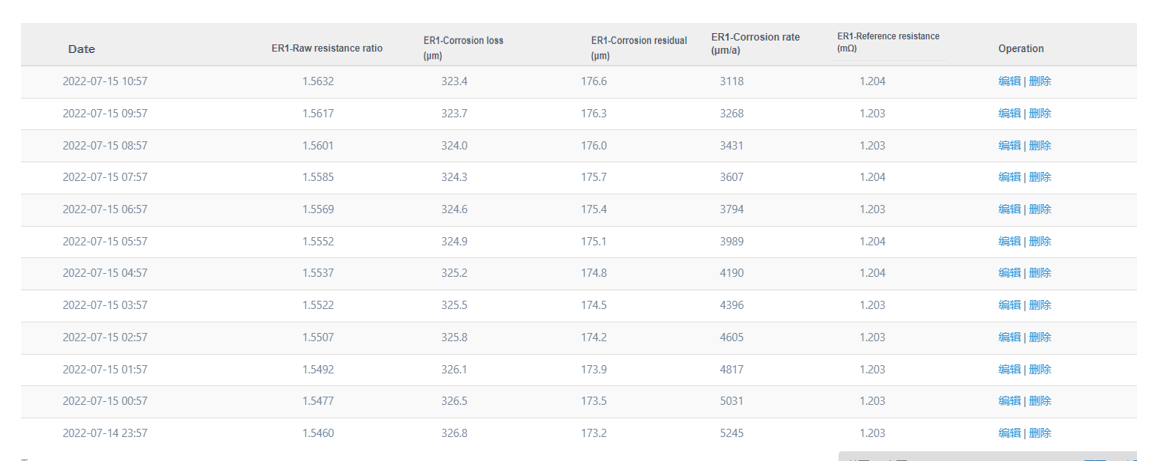Click 编辑 for the 2022-07-14 23:57 row
This screenshot has width=1155, height=466.
click(x=1009, y=433)
